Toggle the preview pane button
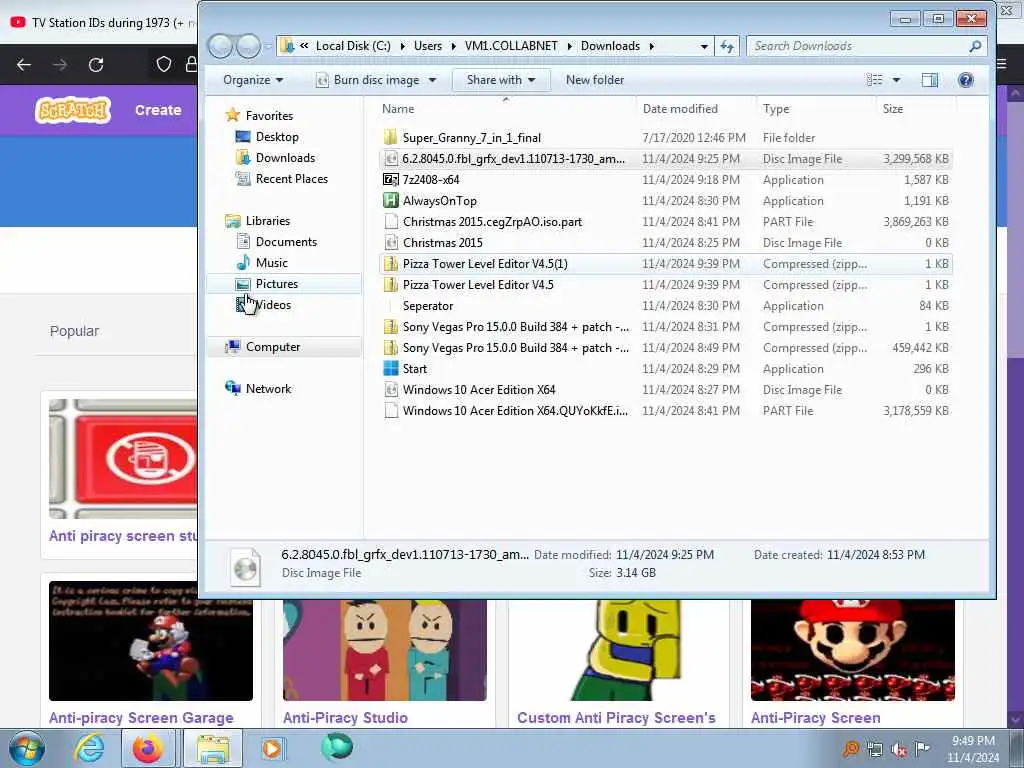This screenshot has height=768, width=1024. pos(929,80)
